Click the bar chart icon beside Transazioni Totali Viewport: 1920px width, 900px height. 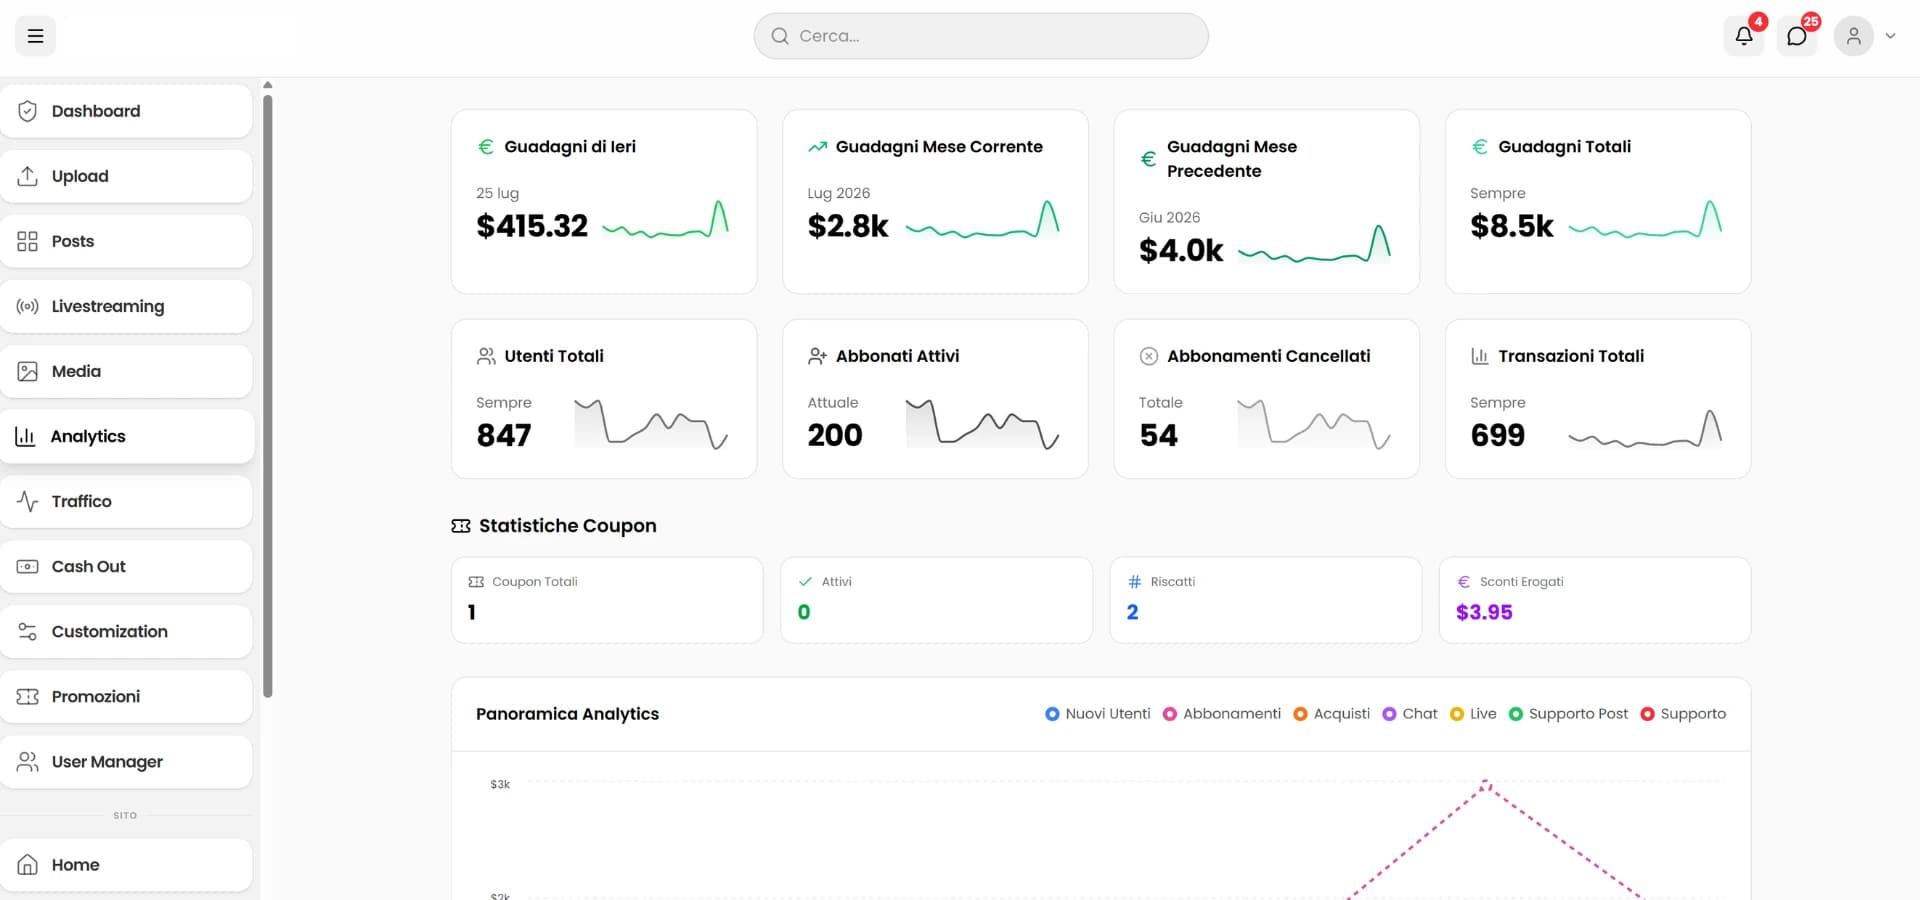point(1480,356)
